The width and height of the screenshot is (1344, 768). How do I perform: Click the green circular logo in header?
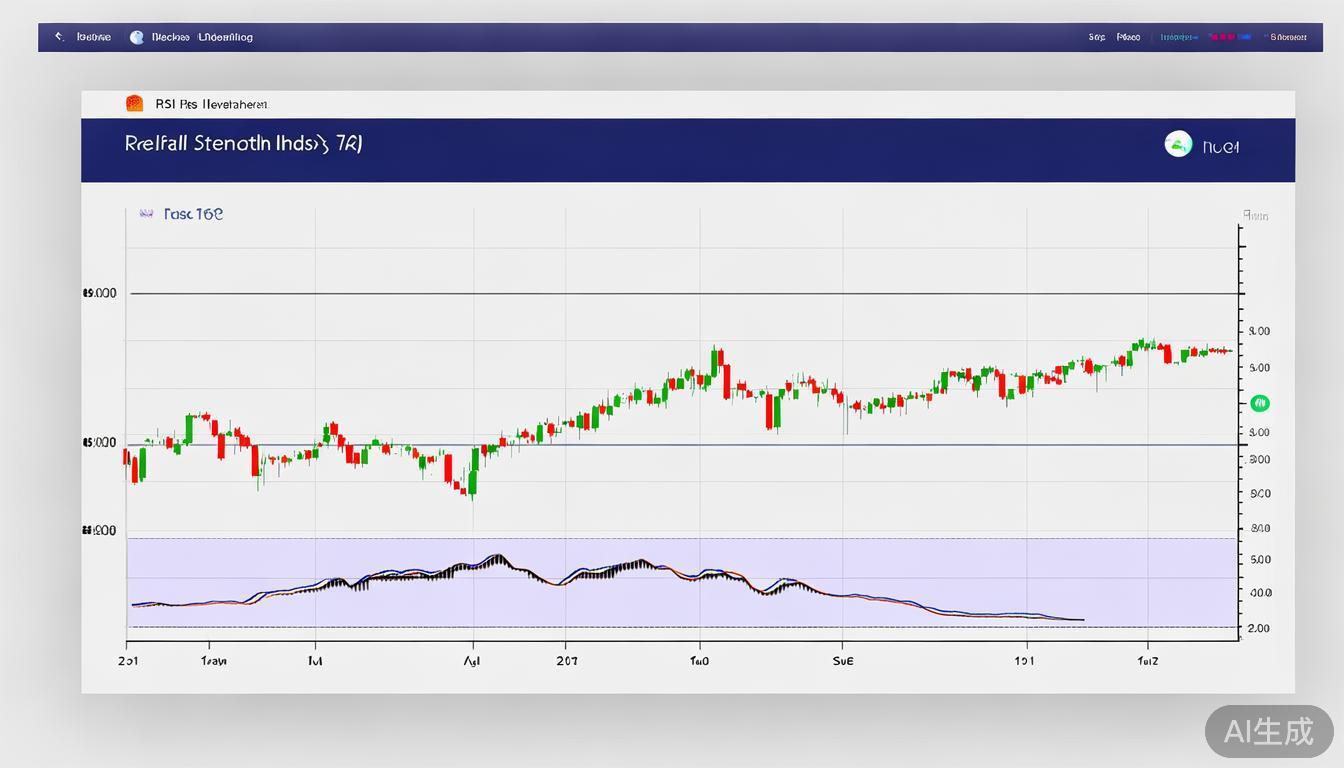pyautogui.click(x=1178, y=145)
